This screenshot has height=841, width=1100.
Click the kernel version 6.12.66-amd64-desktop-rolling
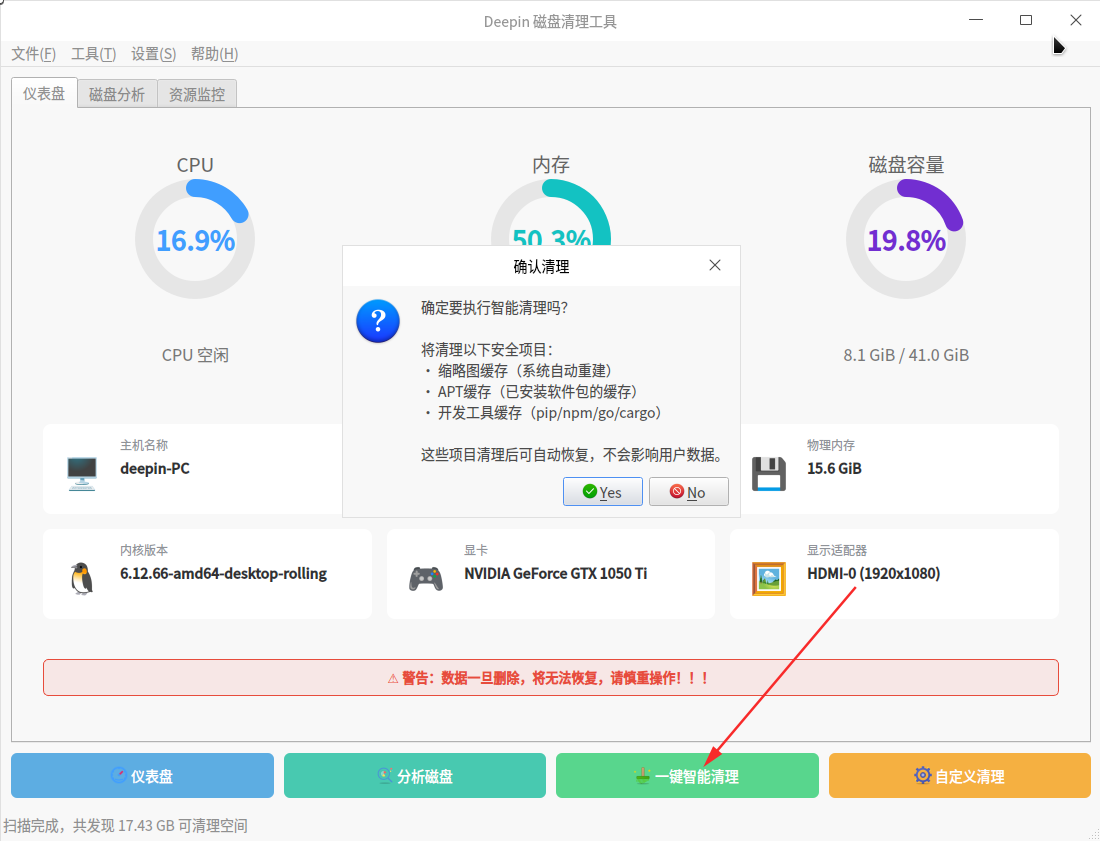[223, 574]
